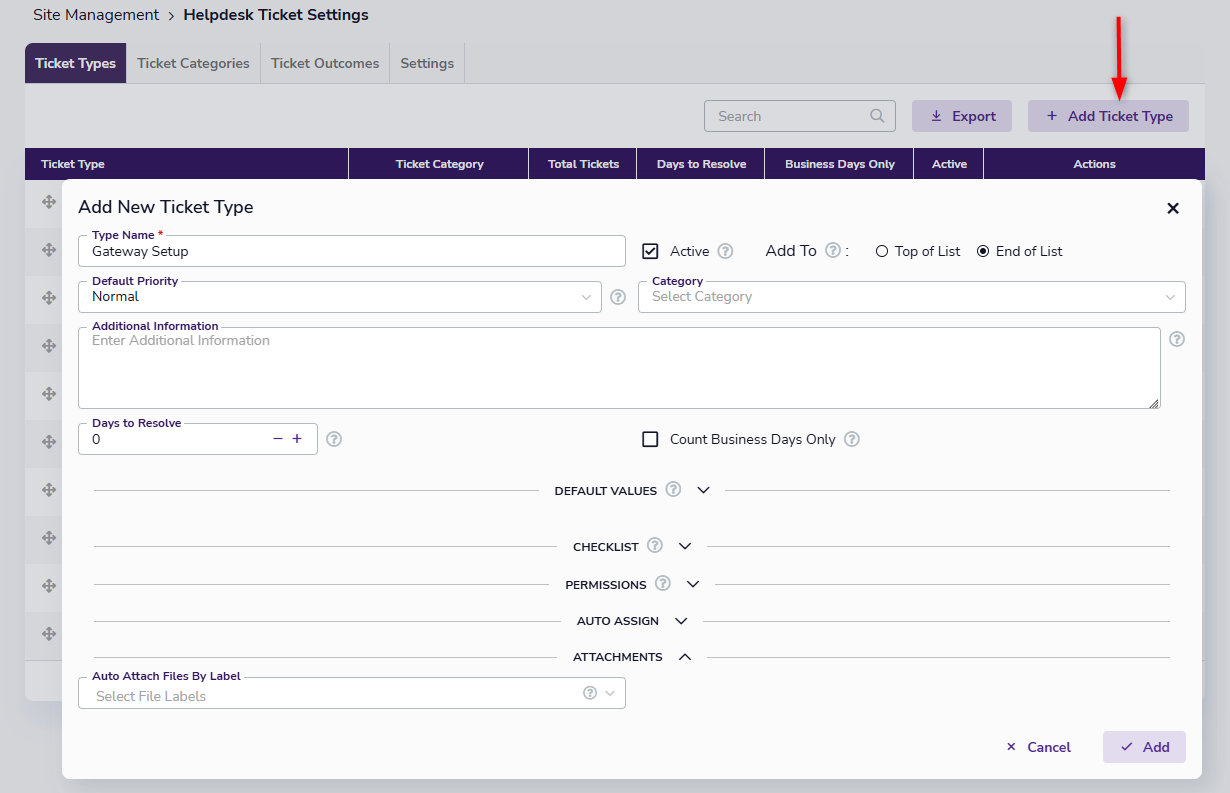Click the search magnifier icon
This screenshot has height=793, width=1230.
[877, 116]
